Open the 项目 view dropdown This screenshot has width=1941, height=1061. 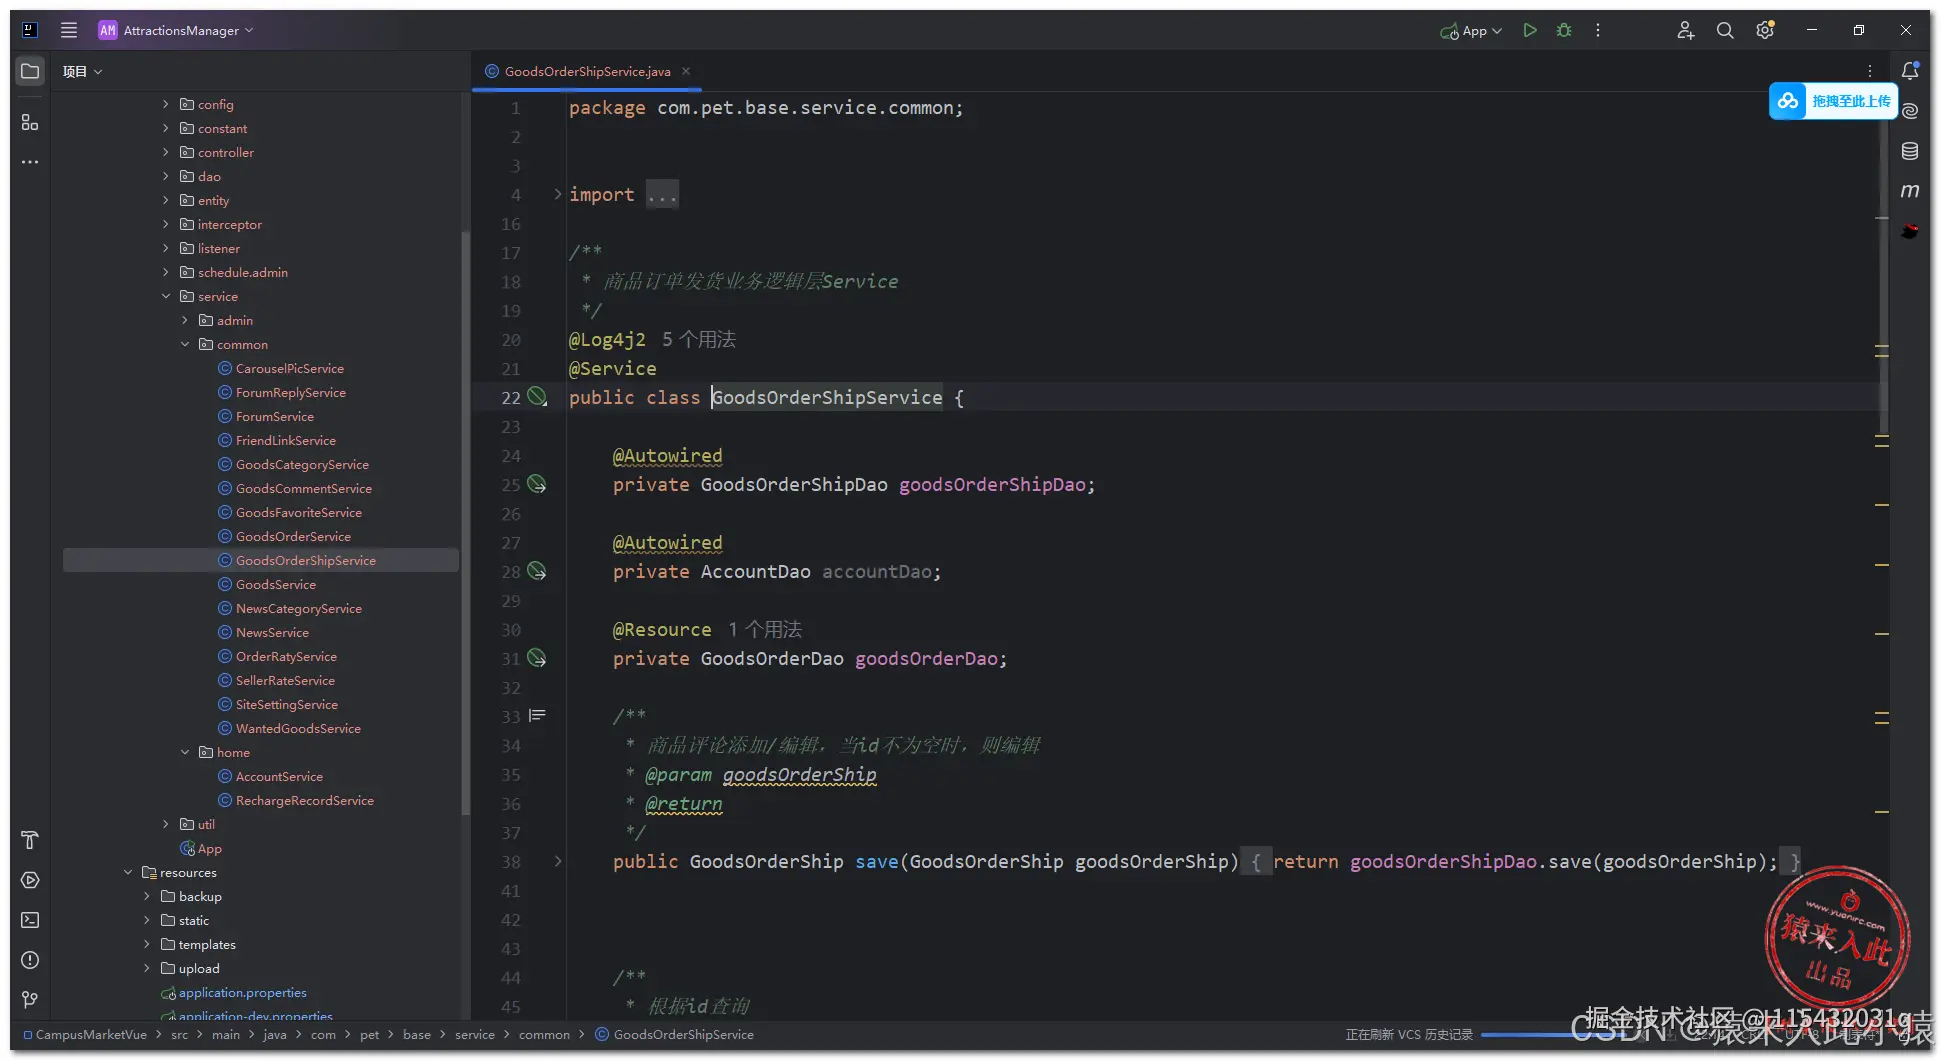[x=82, y=71]
